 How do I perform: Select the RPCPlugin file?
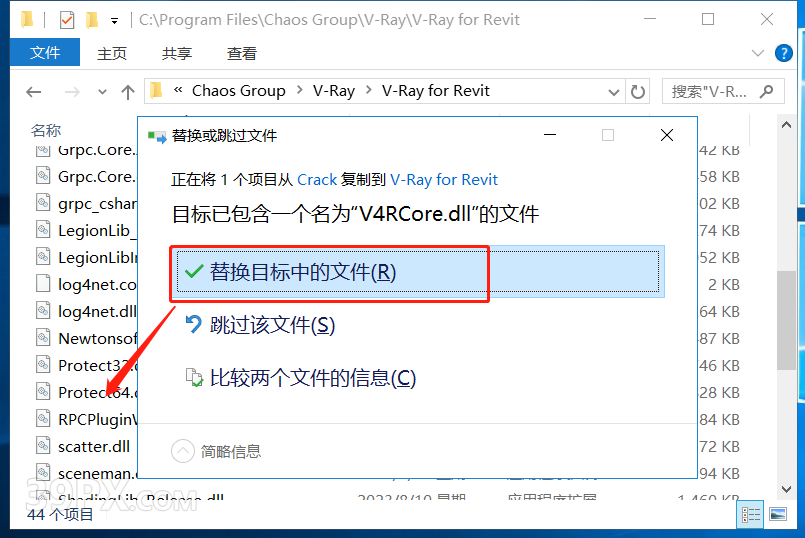(x=98, y=419)
